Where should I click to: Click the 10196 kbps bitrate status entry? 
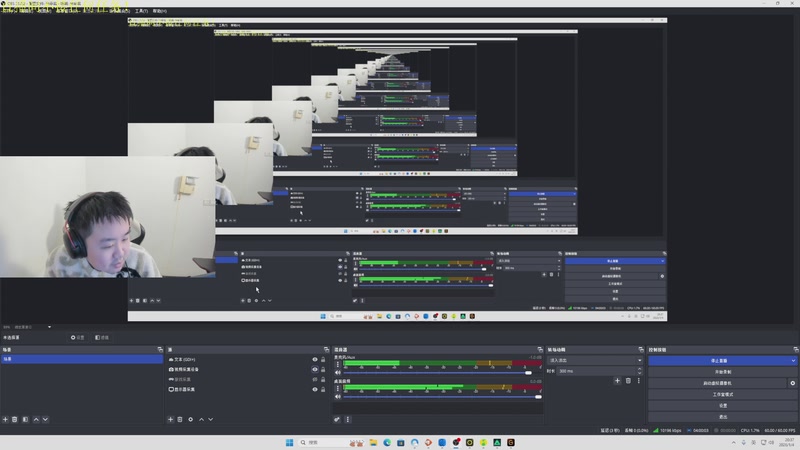tap(667, 430)
